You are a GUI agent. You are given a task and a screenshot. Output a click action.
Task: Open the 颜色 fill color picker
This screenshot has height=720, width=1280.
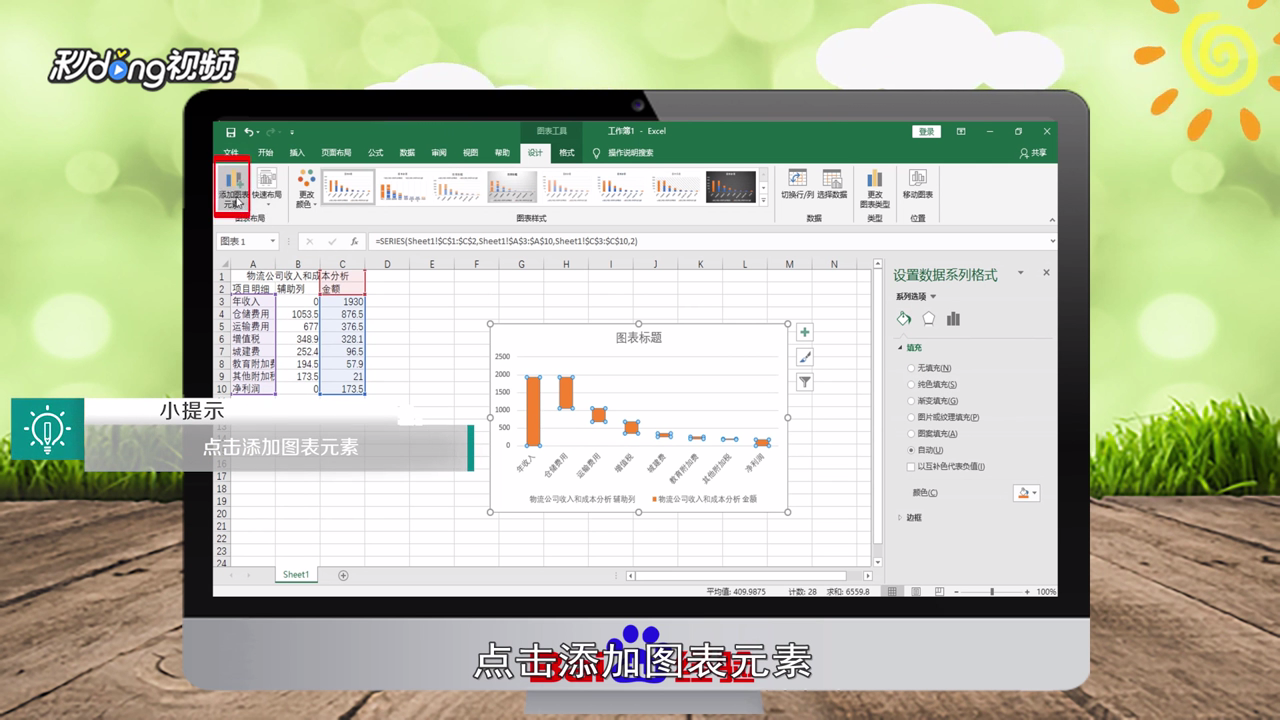click(1027, 492)
